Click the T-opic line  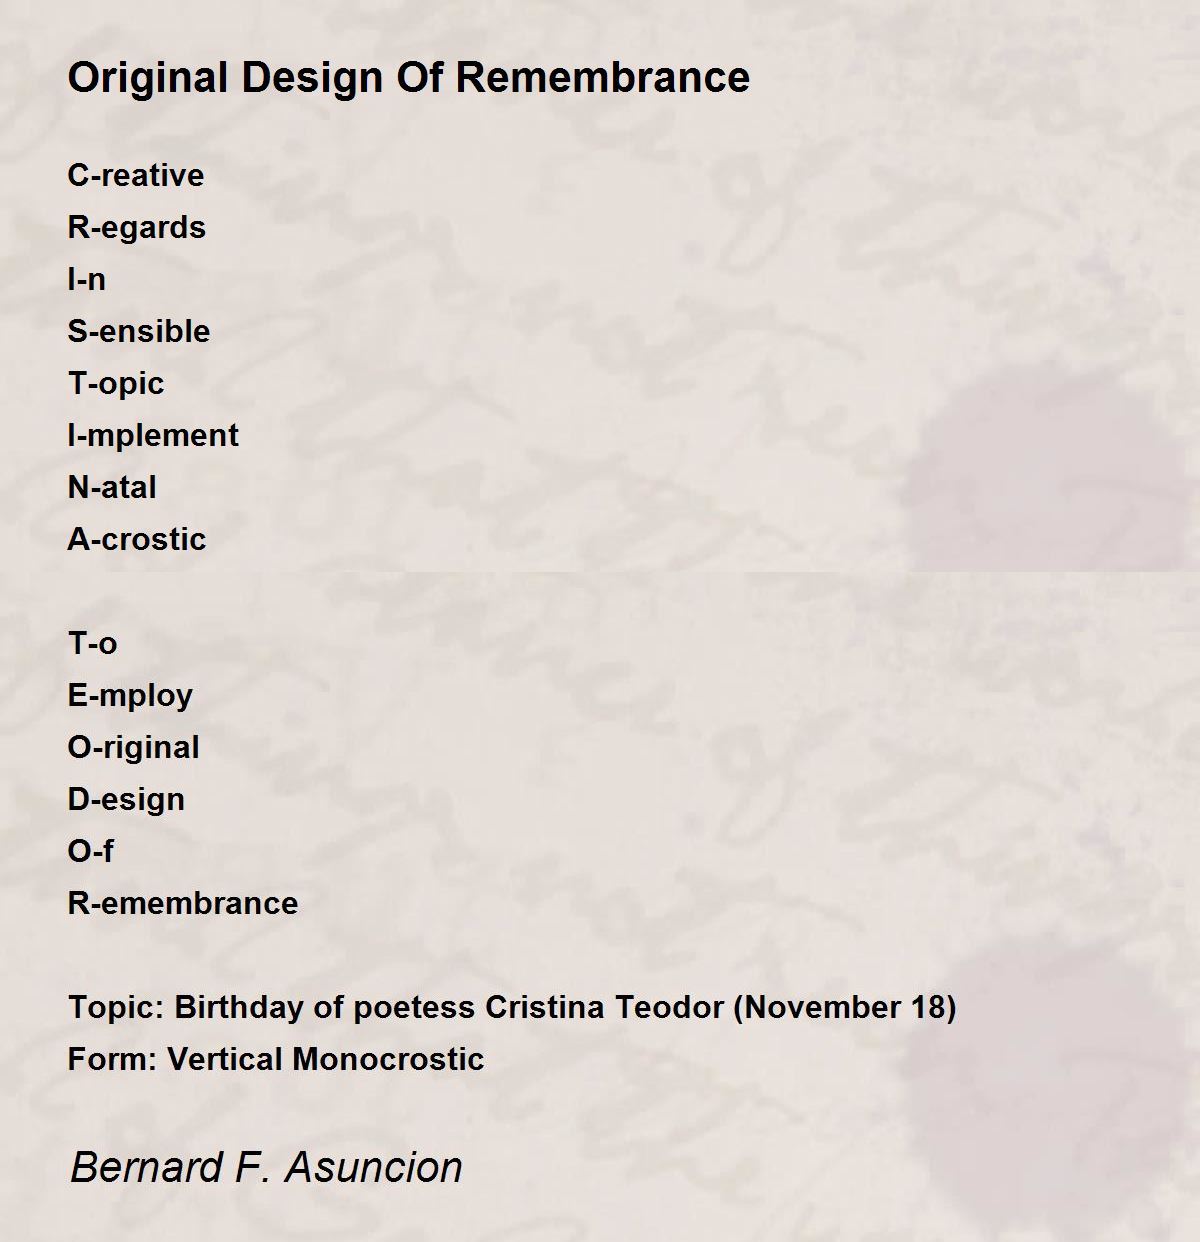tap(115, 383)
